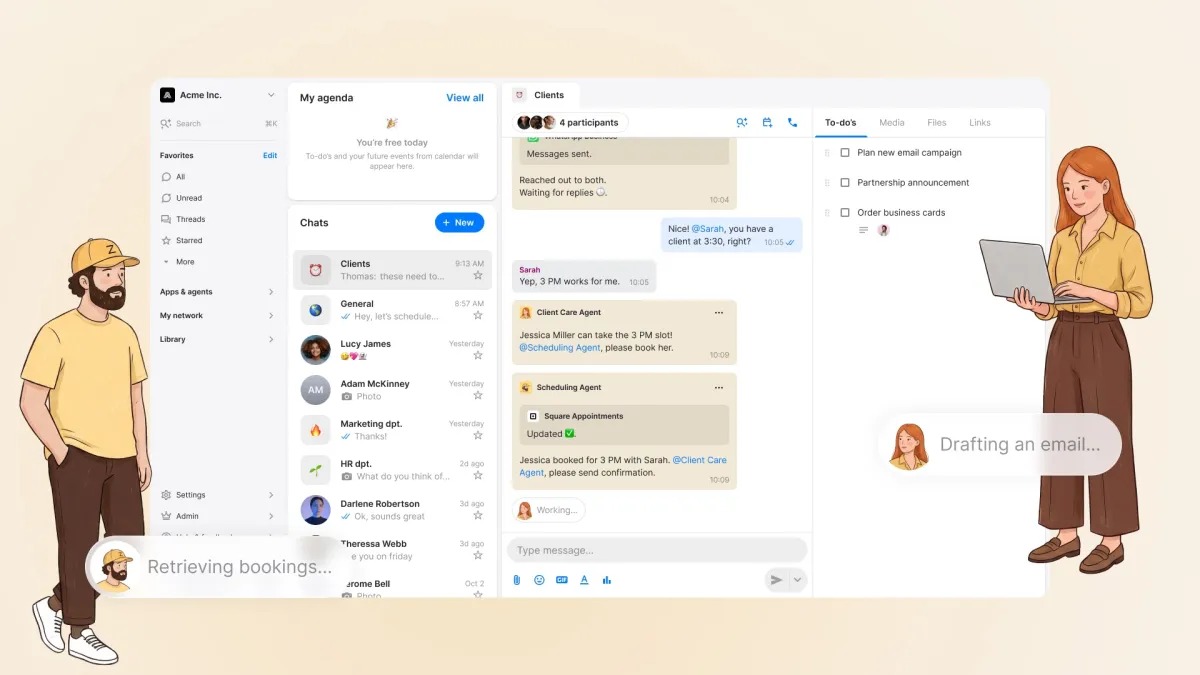Star the Lucy James chat
This screenshot has width=1200, height=675.
pos(478,356)
